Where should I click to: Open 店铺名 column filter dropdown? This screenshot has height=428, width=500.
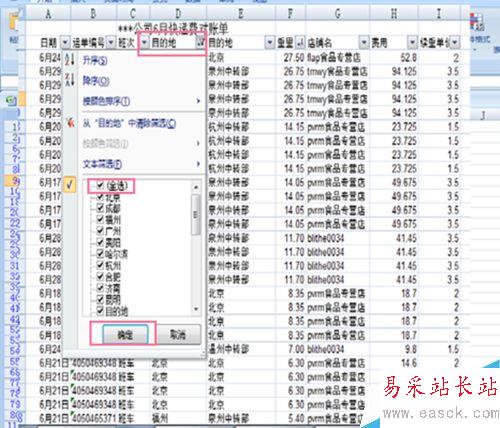pyautogui.click(x=364, y=43)
